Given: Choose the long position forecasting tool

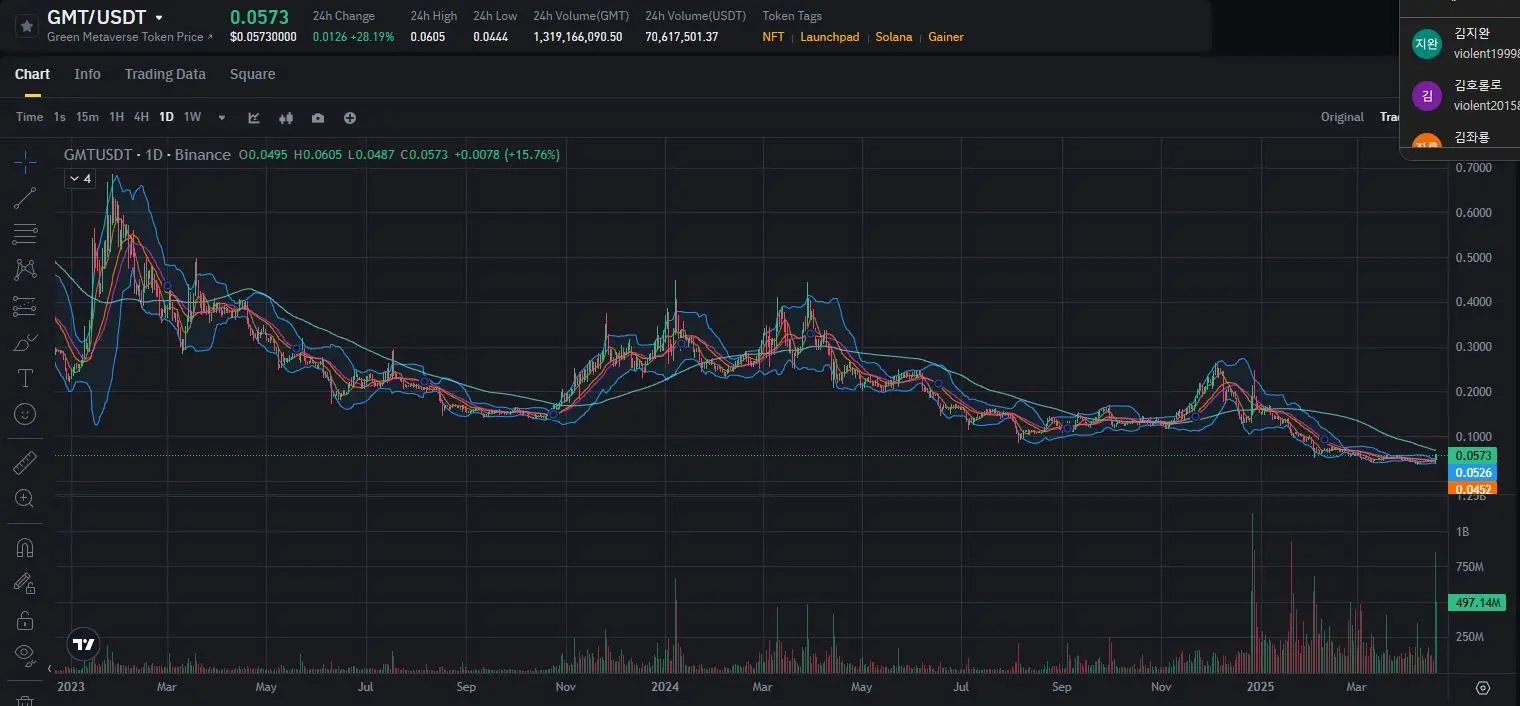Looking at the screenshot, I should click(x=25, y=306).
